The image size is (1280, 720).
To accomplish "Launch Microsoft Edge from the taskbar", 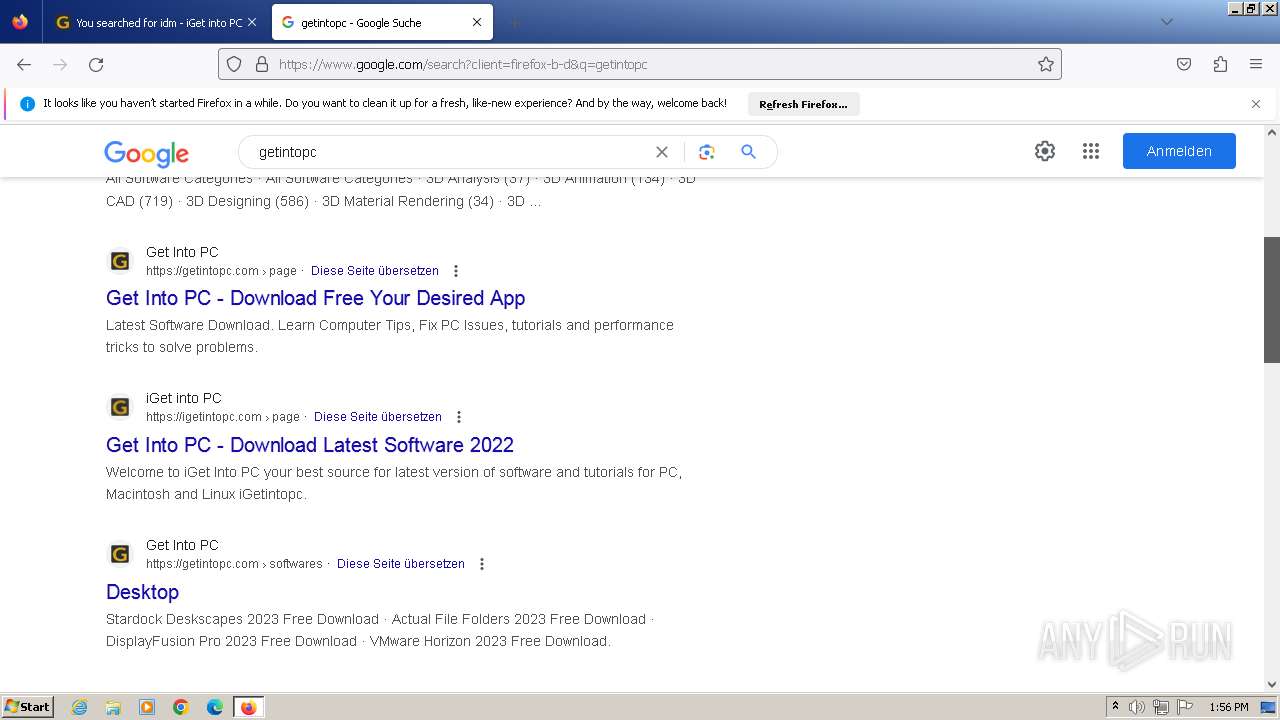I will pyautogui.click(x=215, y=707).
